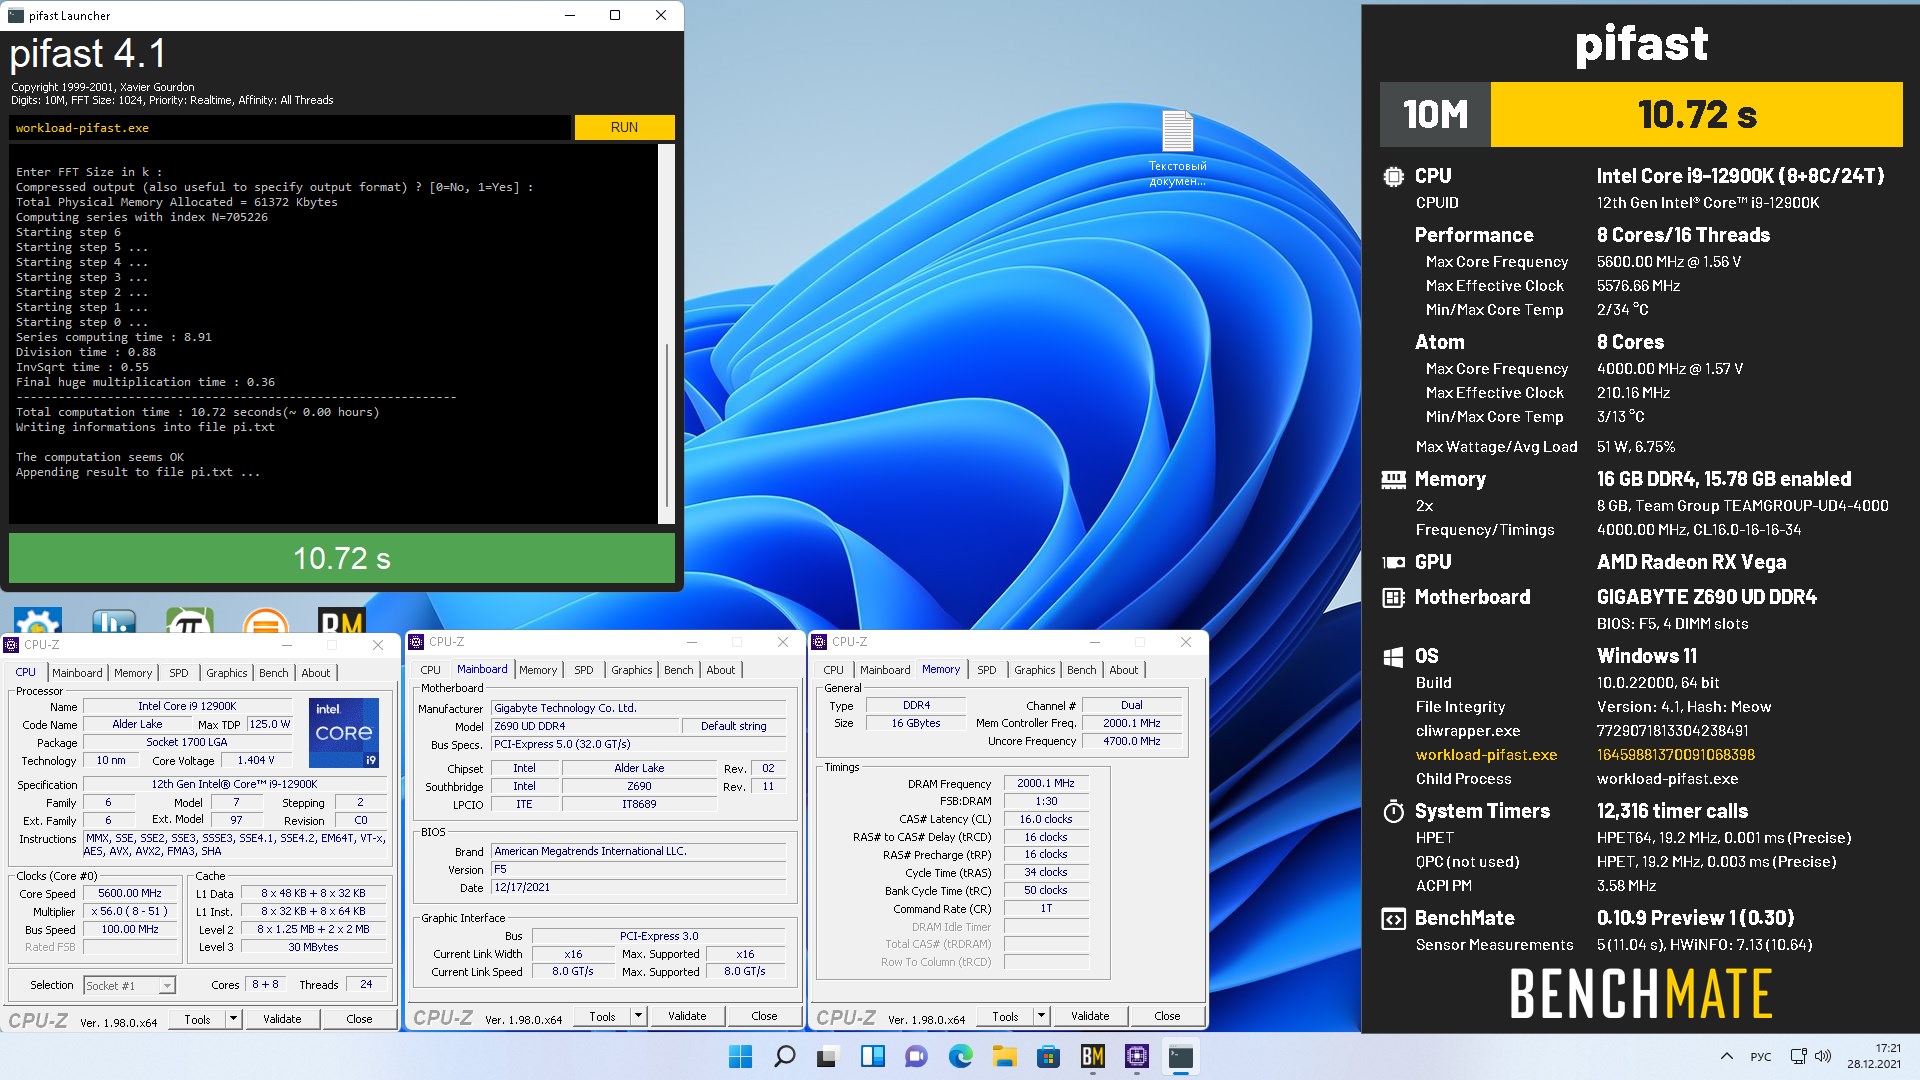Select the blue bar-chart desktop shortcut
This screenshot has height=1080, width=1920.
click(x=113, y=621)
